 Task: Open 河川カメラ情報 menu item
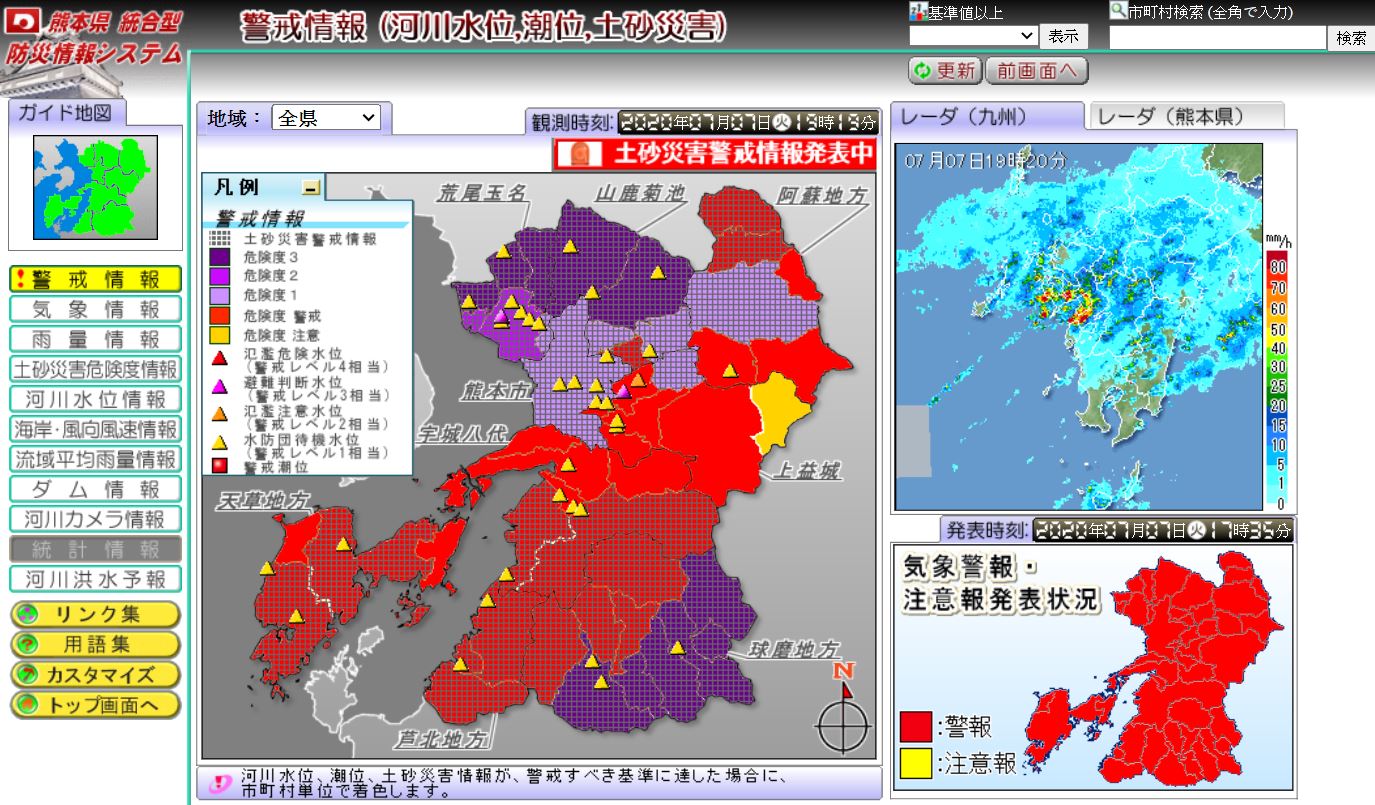pyautogui.click(x=95, y=519)
